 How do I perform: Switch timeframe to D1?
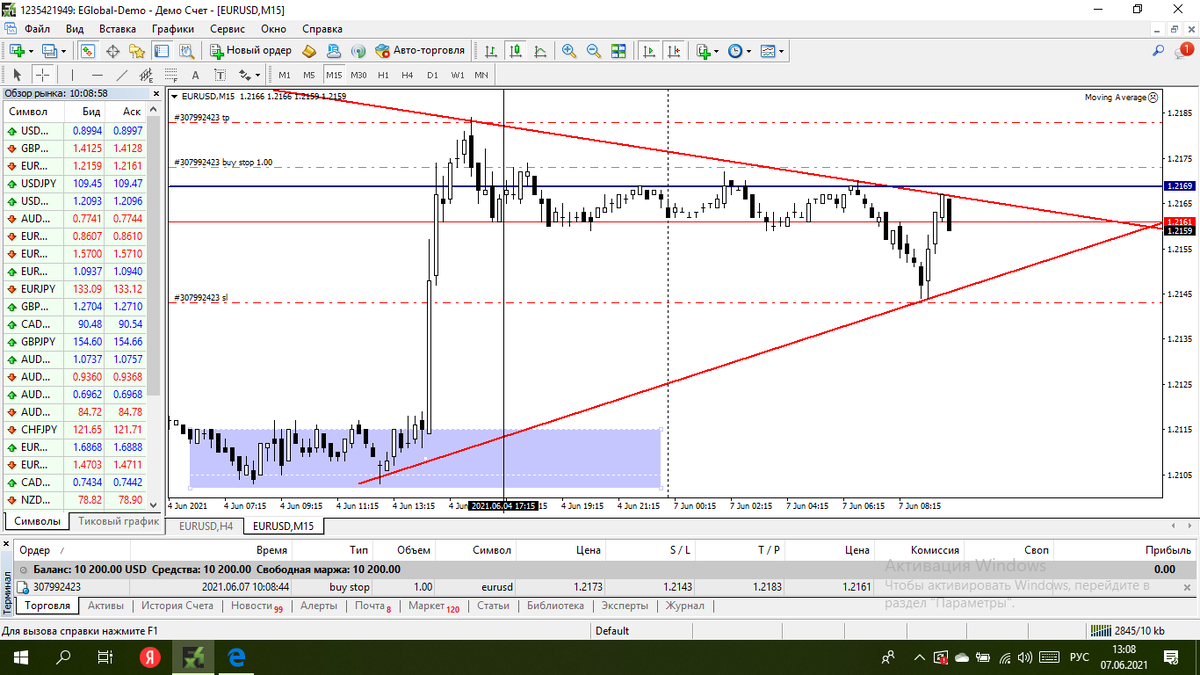point(432,75)
